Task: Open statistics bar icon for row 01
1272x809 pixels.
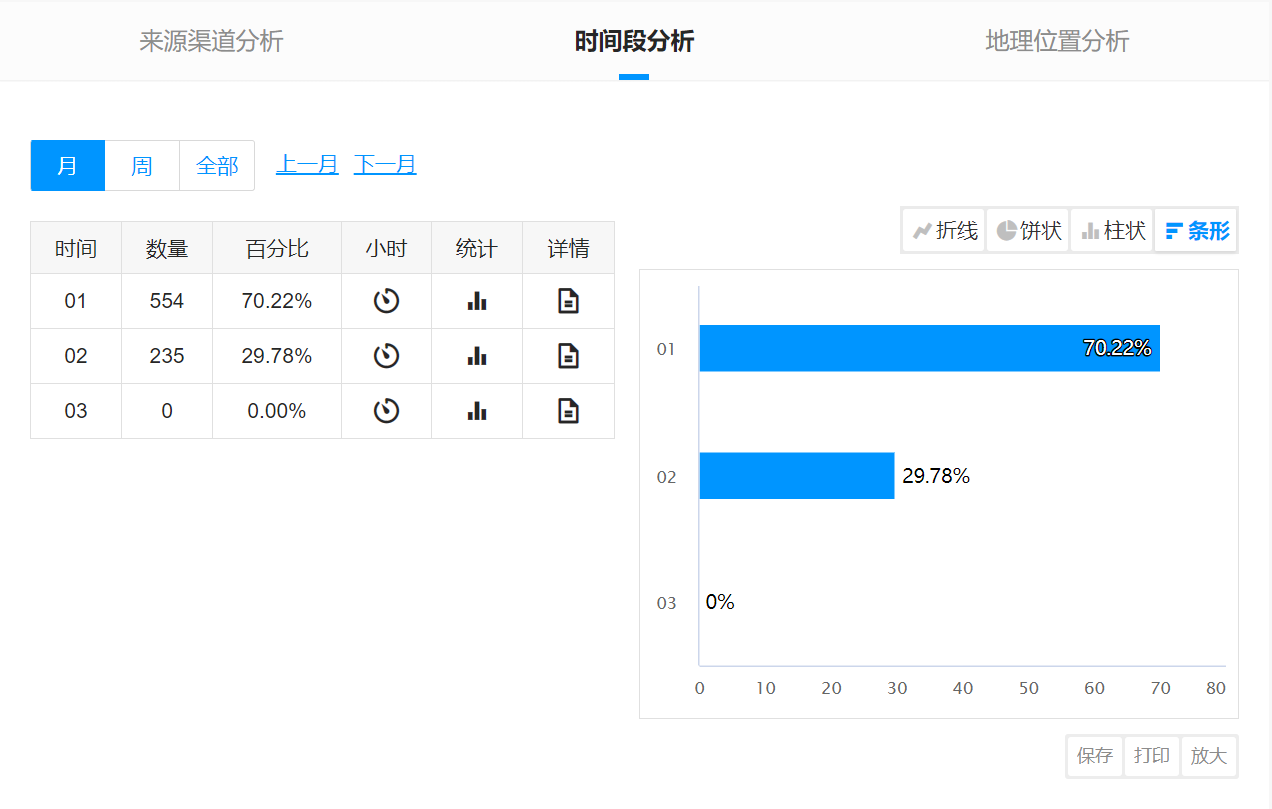Action: [477, 301]
